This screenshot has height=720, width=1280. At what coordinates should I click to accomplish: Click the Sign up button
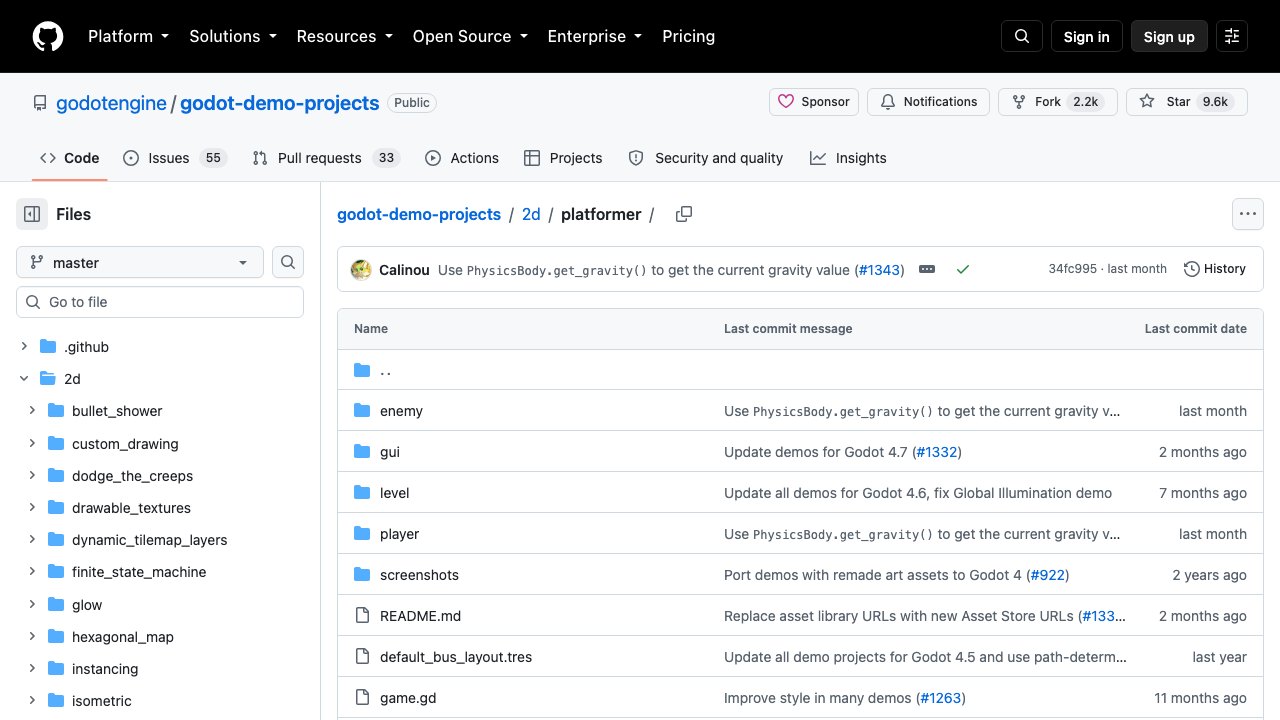(1169, 36)
